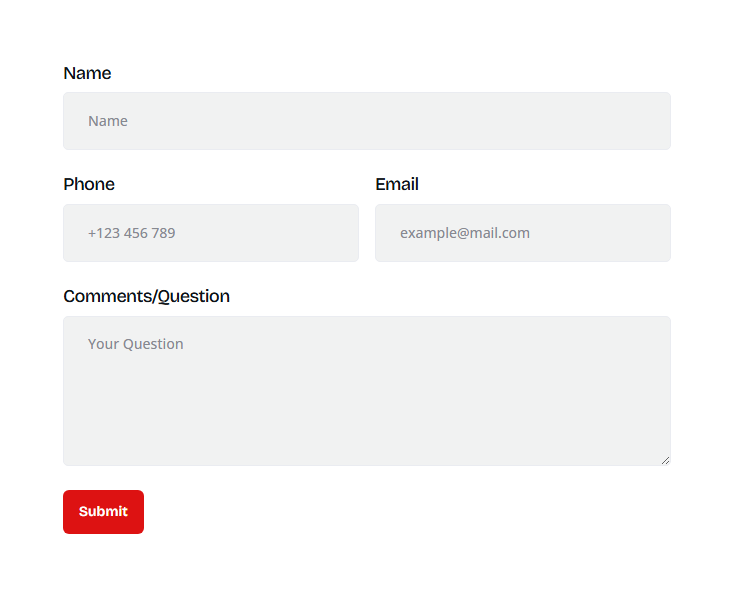Click the "Comments/Question" label

click(x=146, y=296)
